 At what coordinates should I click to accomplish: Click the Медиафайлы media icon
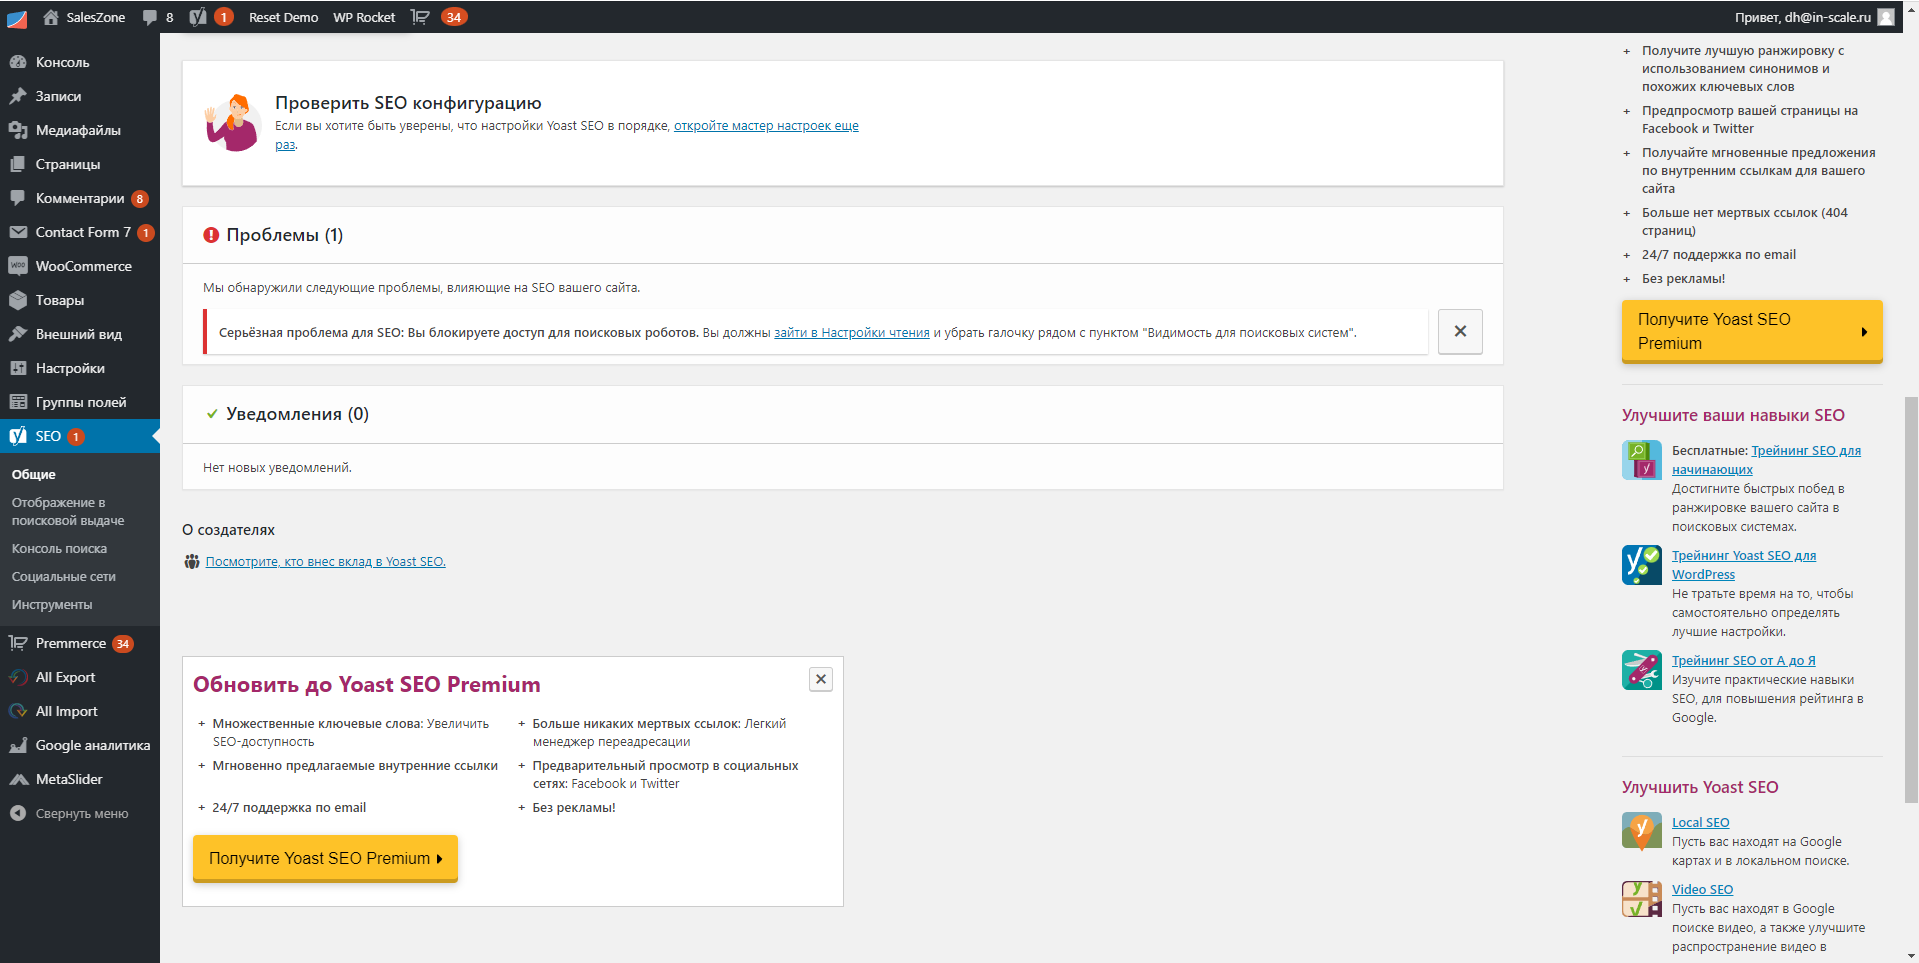[18, 130]
